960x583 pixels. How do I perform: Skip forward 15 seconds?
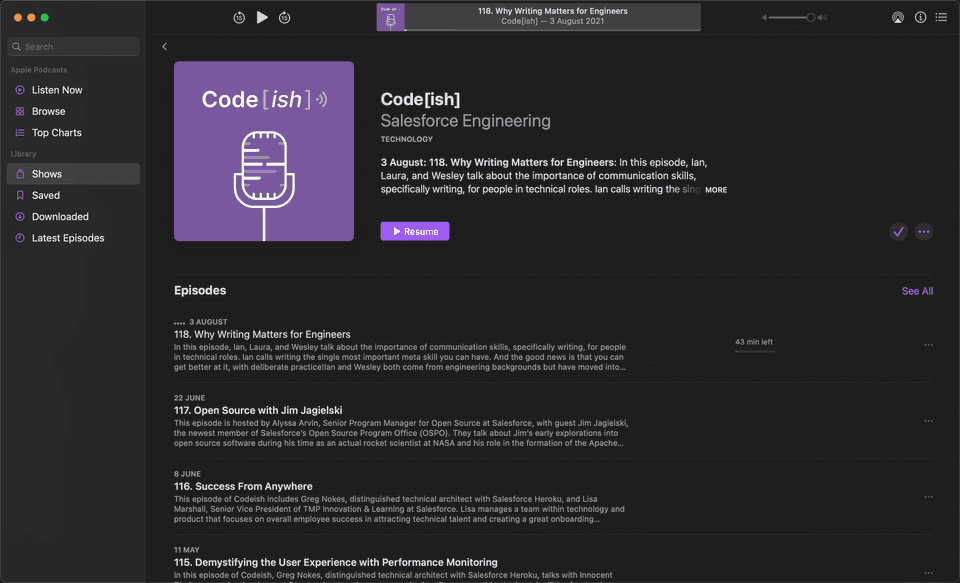tap(285, 17)
